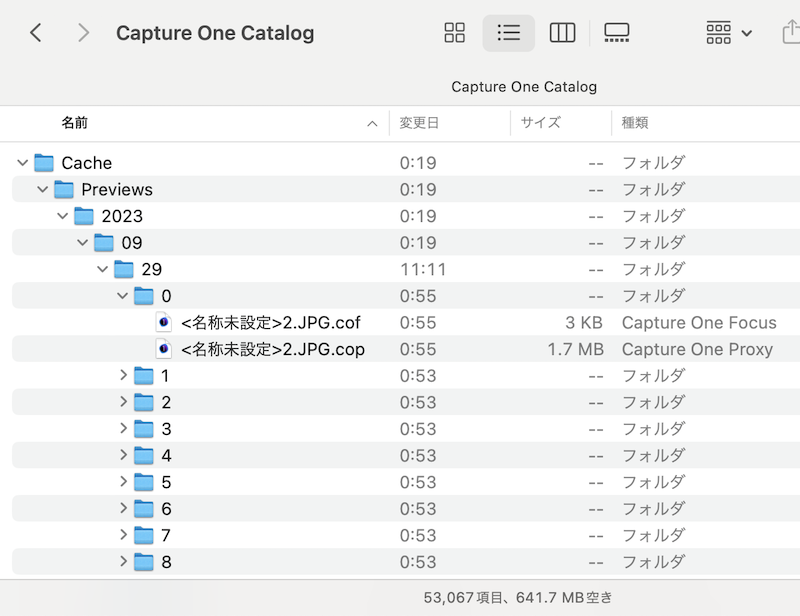Select the folder 1 icon
The image size is (800, 616).
pos(143,376)
